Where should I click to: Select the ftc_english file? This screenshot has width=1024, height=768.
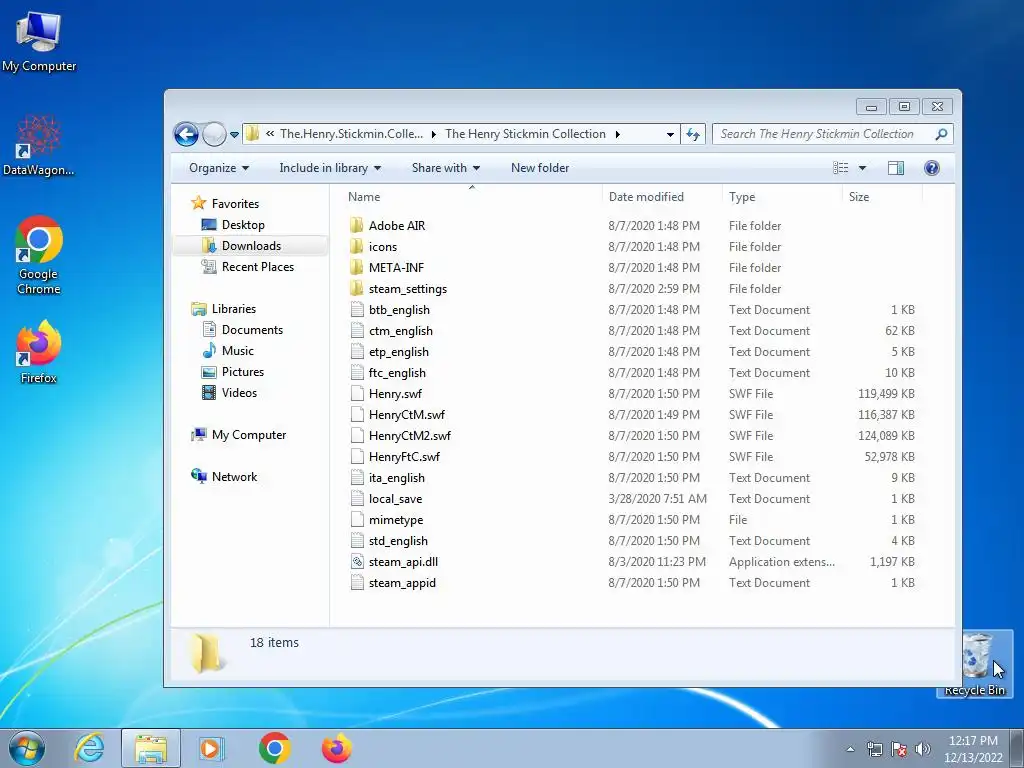click(397, 373)
